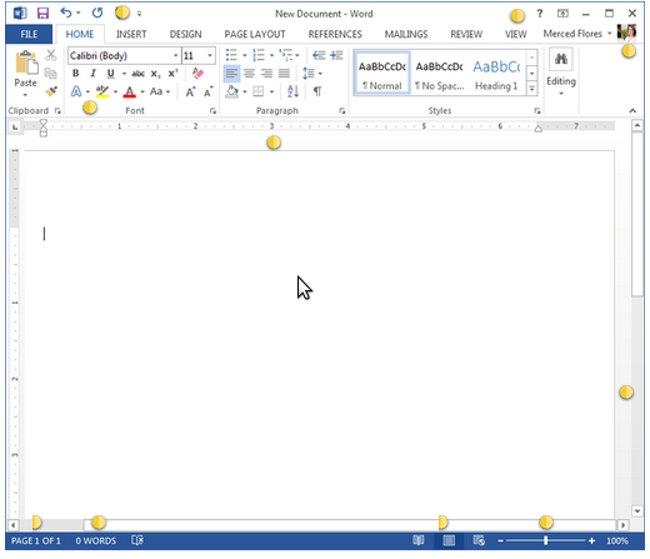Click the Copy icon
The height and width of the screenshot is (559, 650).
point(51,73)
